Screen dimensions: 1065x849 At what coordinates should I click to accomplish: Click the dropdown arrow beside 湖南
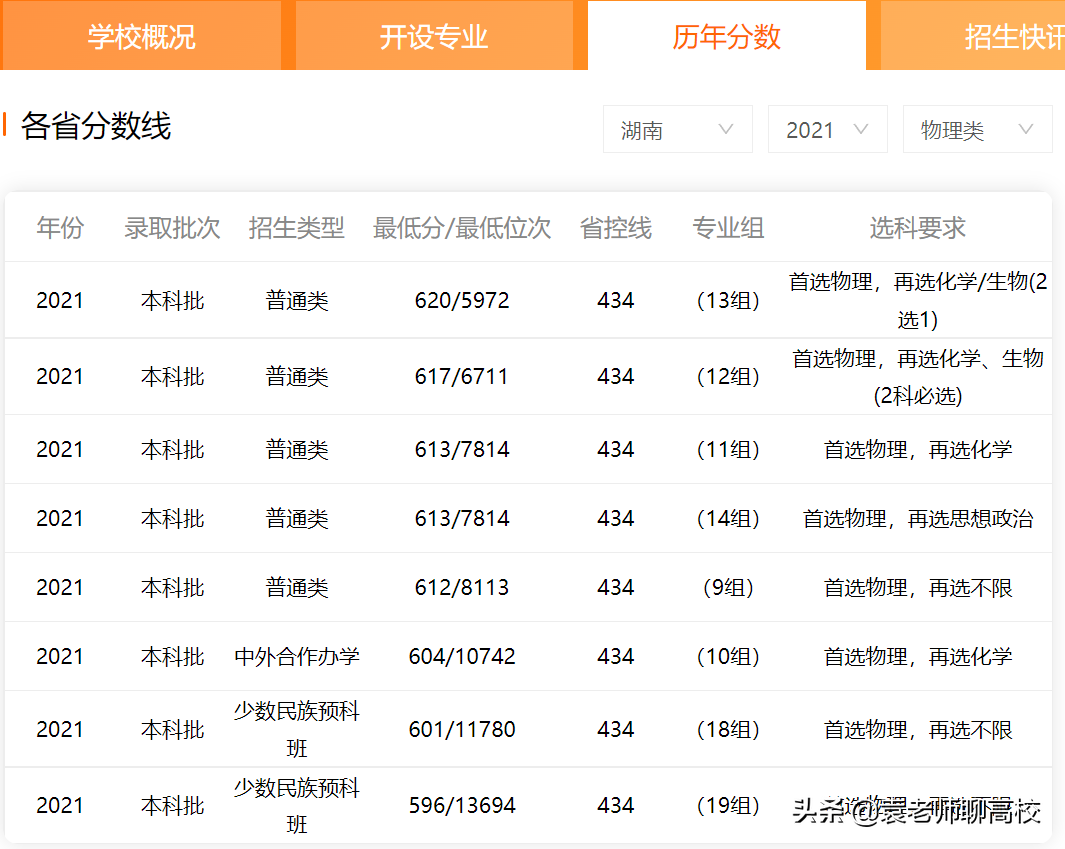(x=727, y=129)
